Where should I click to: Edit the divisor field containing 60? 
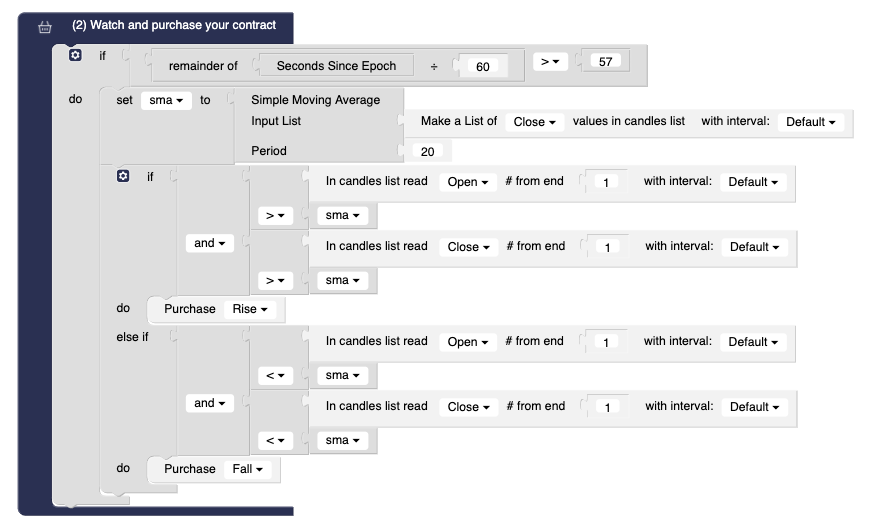[x=483, y=67]
